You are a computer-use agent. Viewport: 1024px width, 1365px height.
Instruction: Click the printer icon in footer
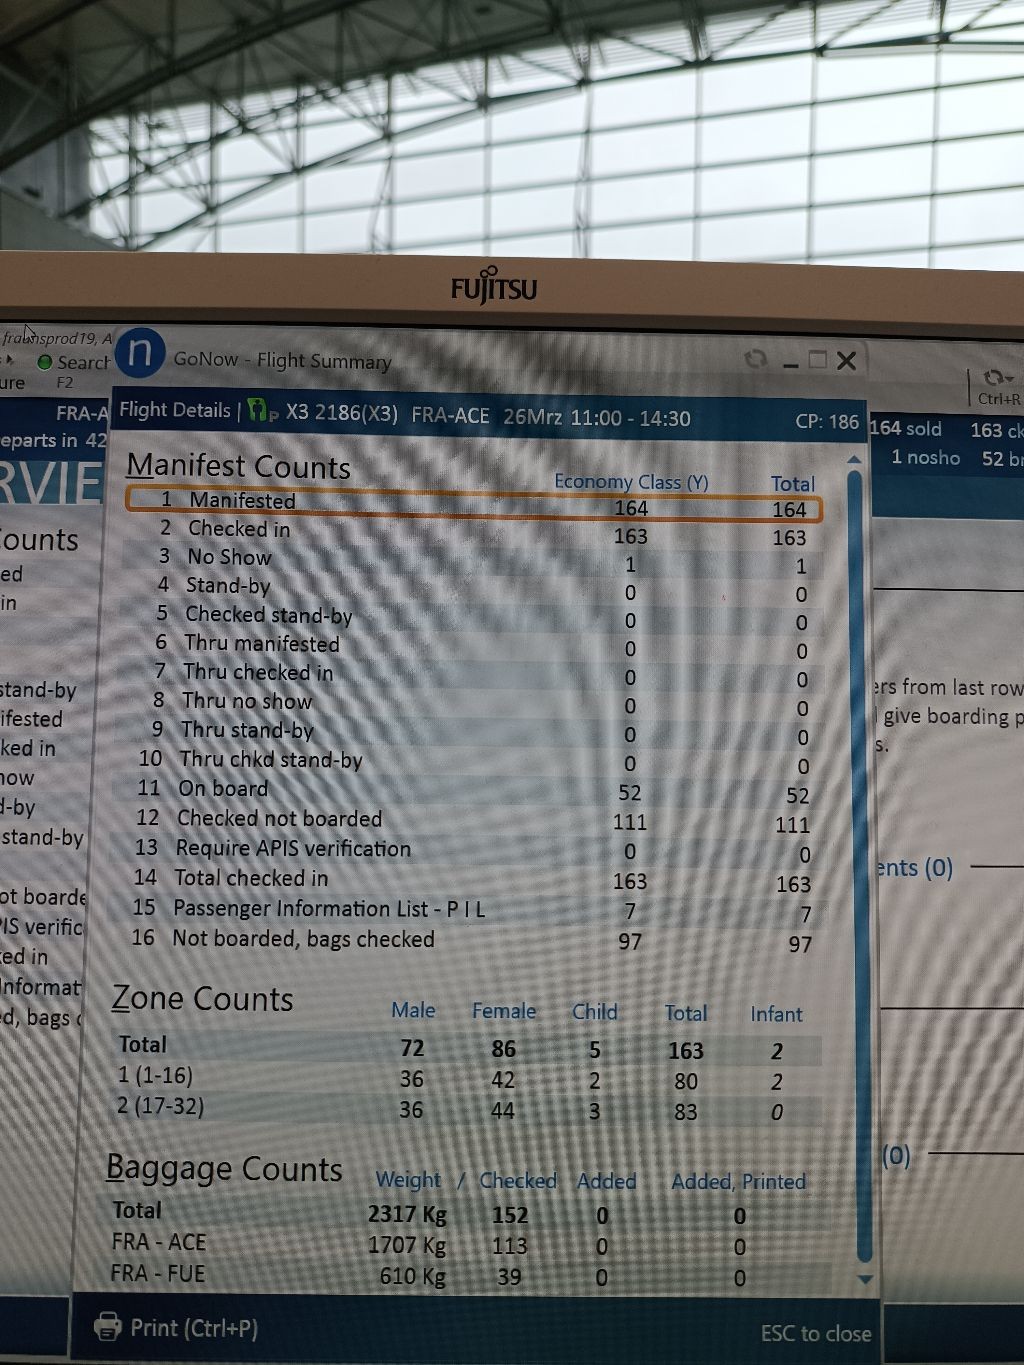(107, 1327)
